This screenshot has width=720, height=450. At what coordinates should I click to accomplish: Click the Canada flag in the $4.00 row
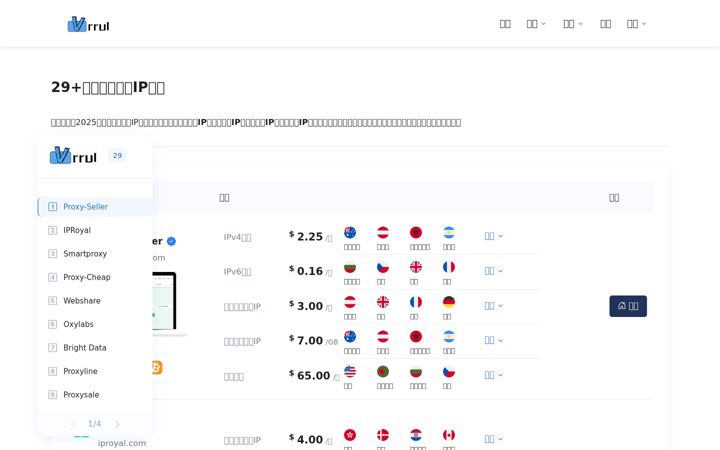click(449, 435)
